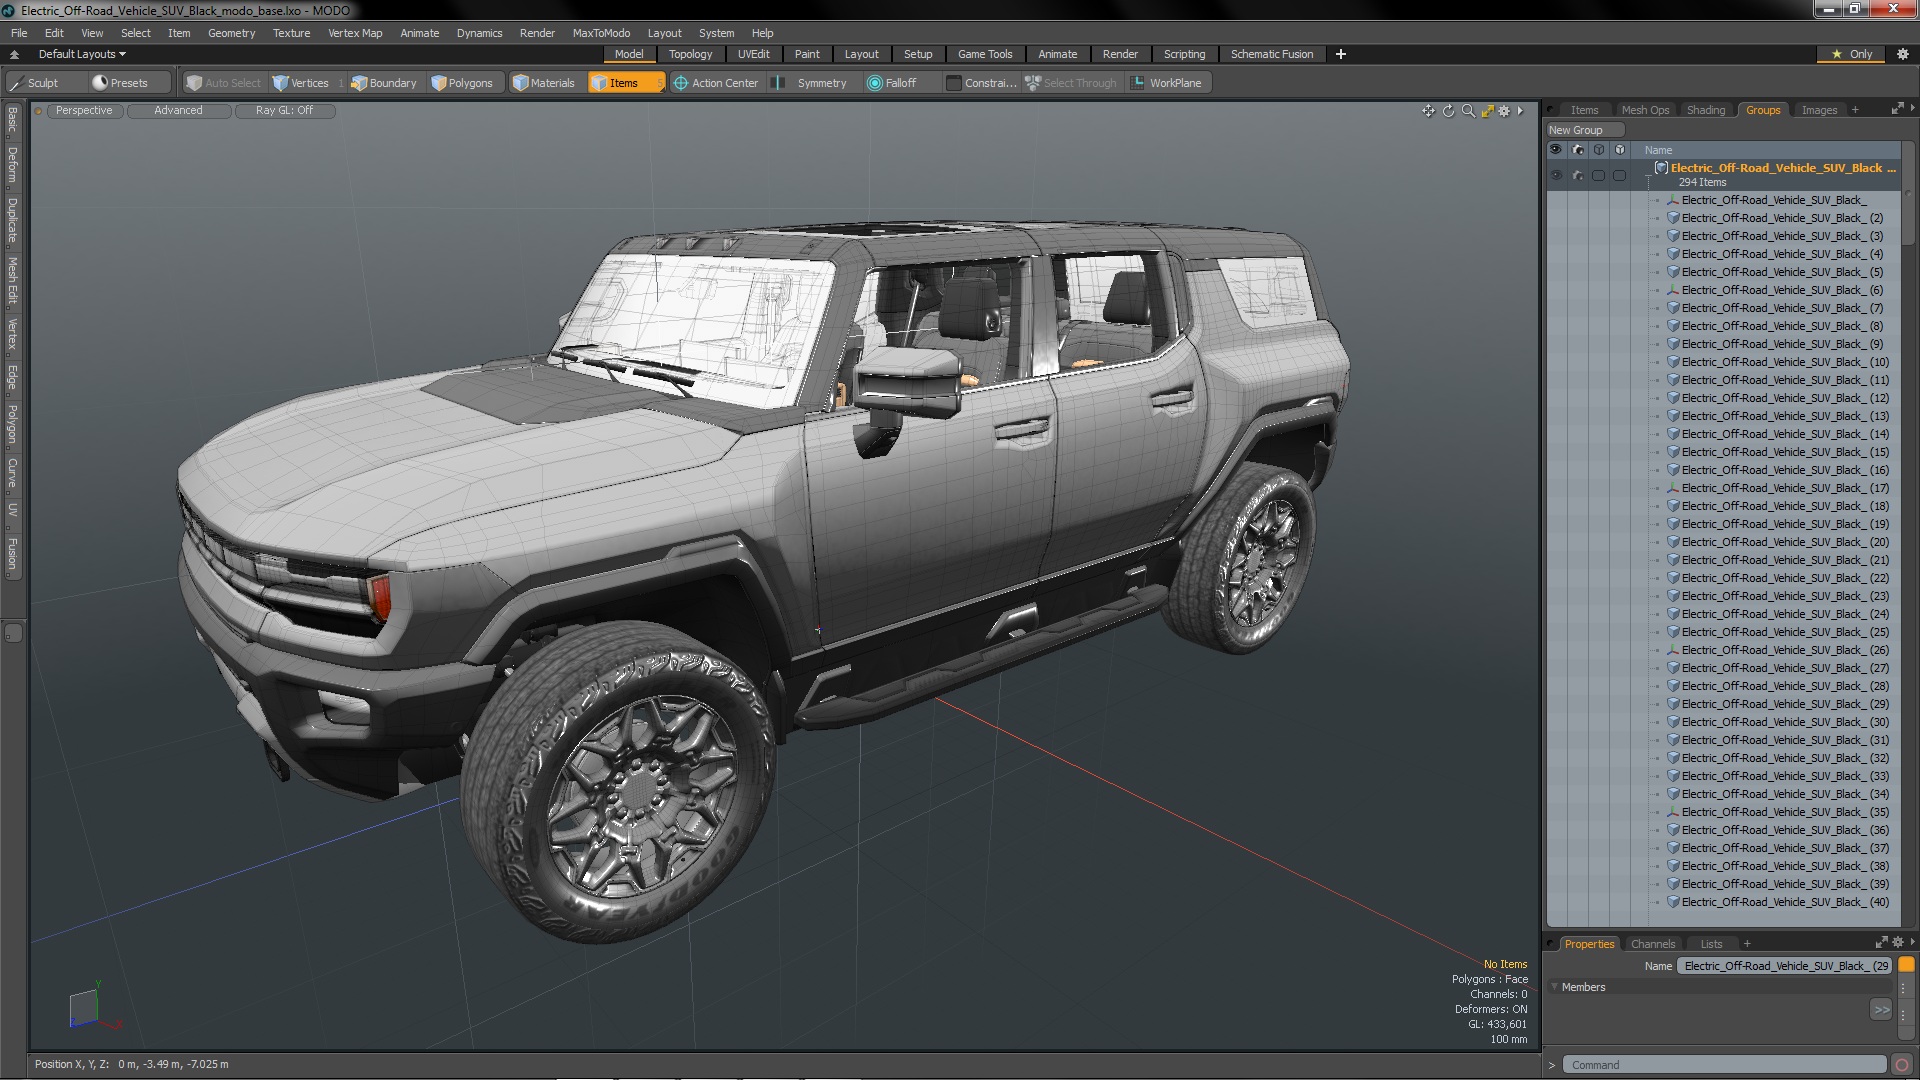Screen dimensions: 1920x1080
Task: Toggle render column for the group row
Action: [1577, 175]
